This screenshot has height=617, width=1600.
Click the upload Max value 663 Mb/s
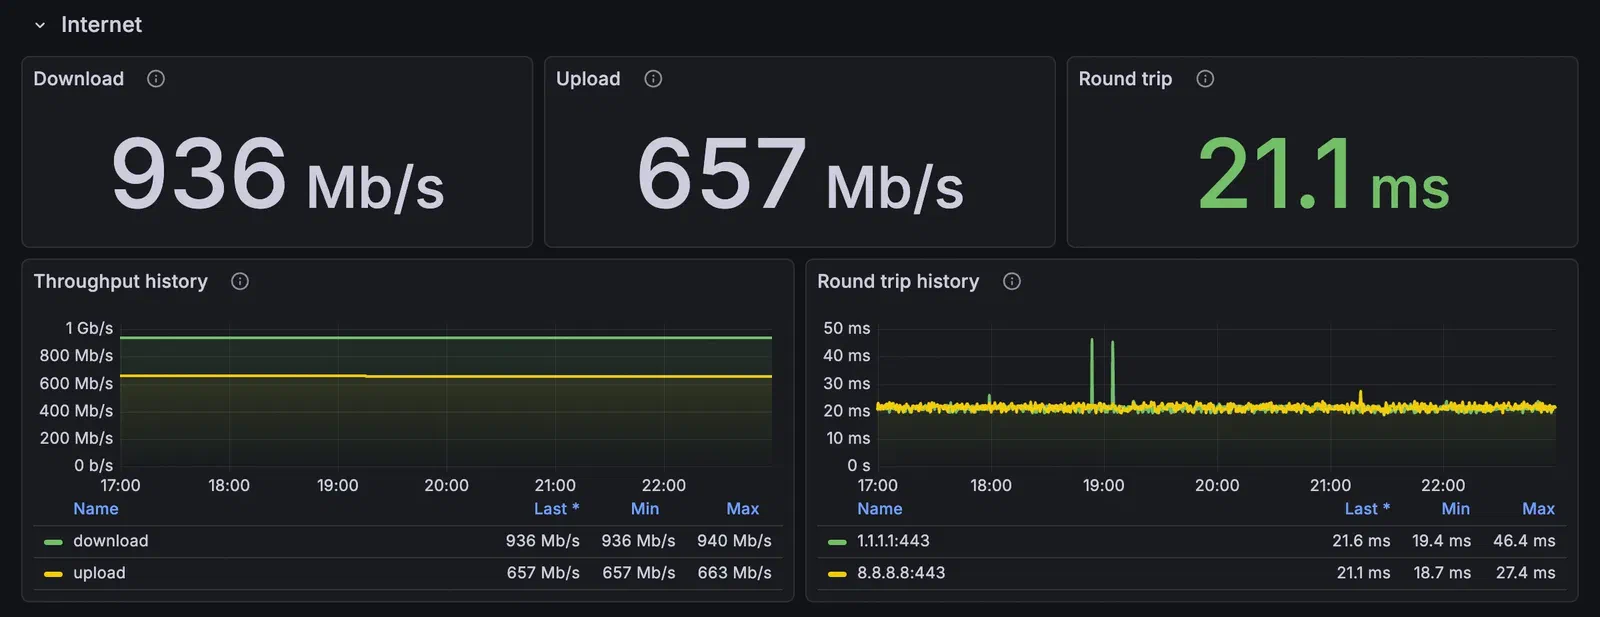click(x=734, y=573)
